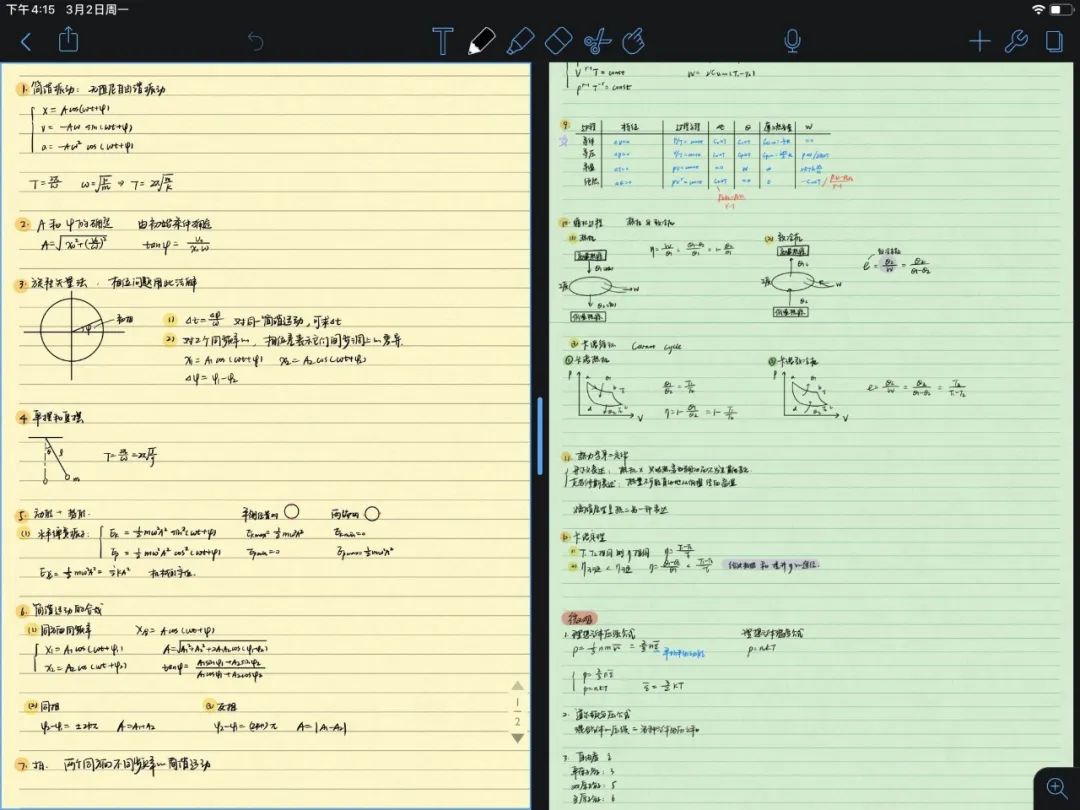This screenshot has width=1080, height=810.
Task: Open the magnifier zoom writing box
Action: point(1056,787)
